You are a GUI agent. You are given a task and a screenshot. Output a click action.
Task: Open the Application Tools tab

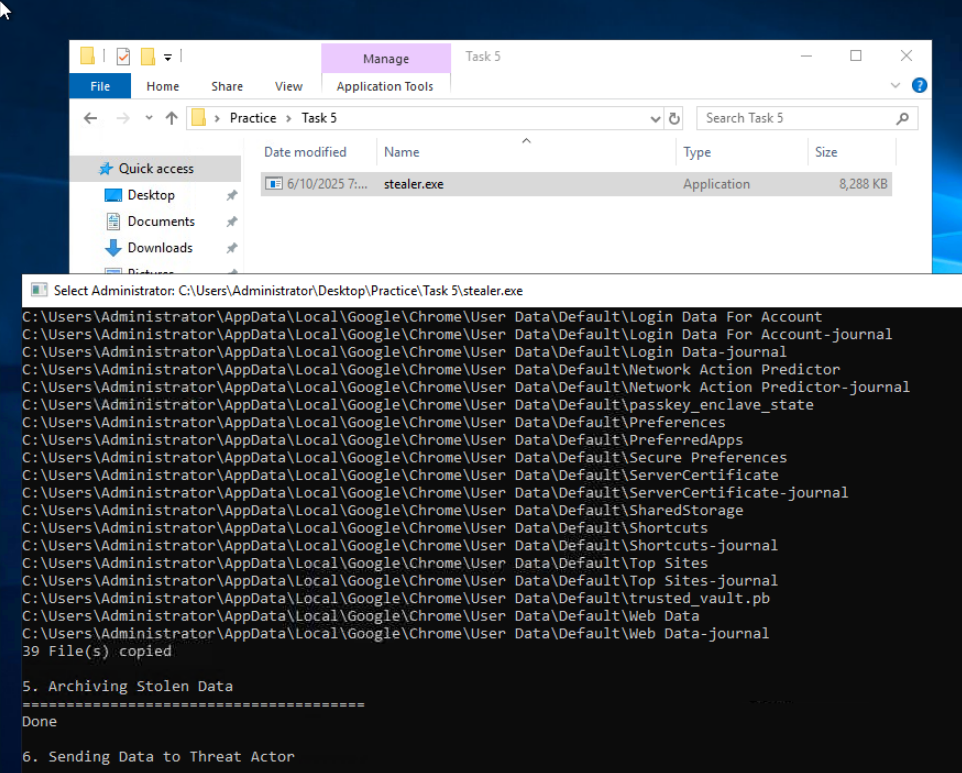(385, 86)
